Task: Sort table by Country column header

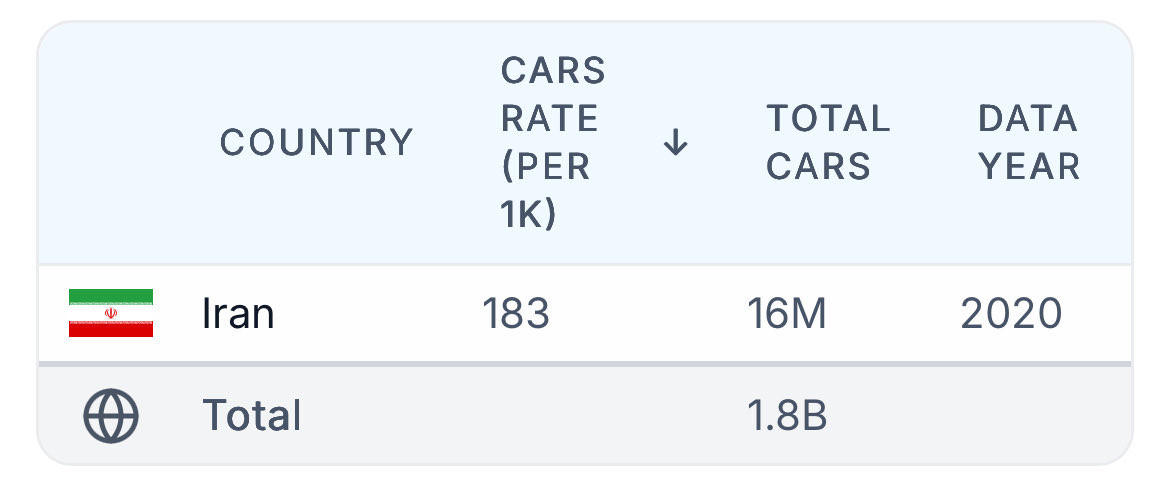Action: tap(316, 142)
